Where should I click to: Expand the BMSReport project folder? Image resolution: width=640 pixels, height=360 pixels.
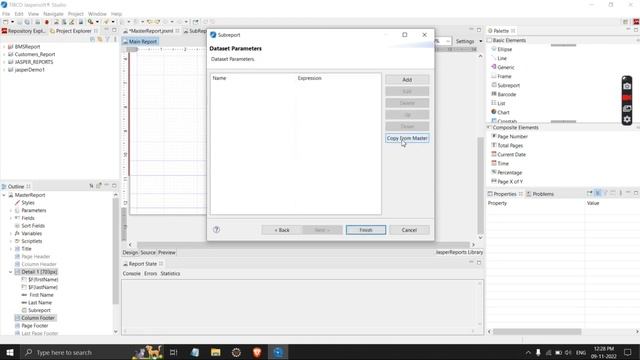[4, 47]
